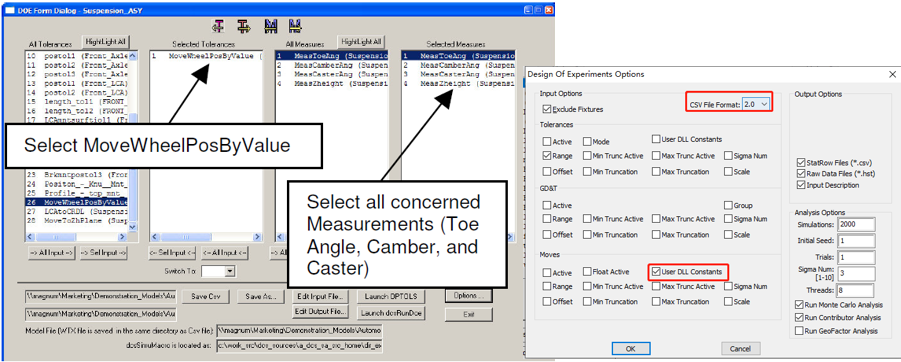Image resolution: width=901 pixels, height=362 pixels.
Task: Enable Run GeoFactor Analysis checkbox
Action: (x=799, y=330)
